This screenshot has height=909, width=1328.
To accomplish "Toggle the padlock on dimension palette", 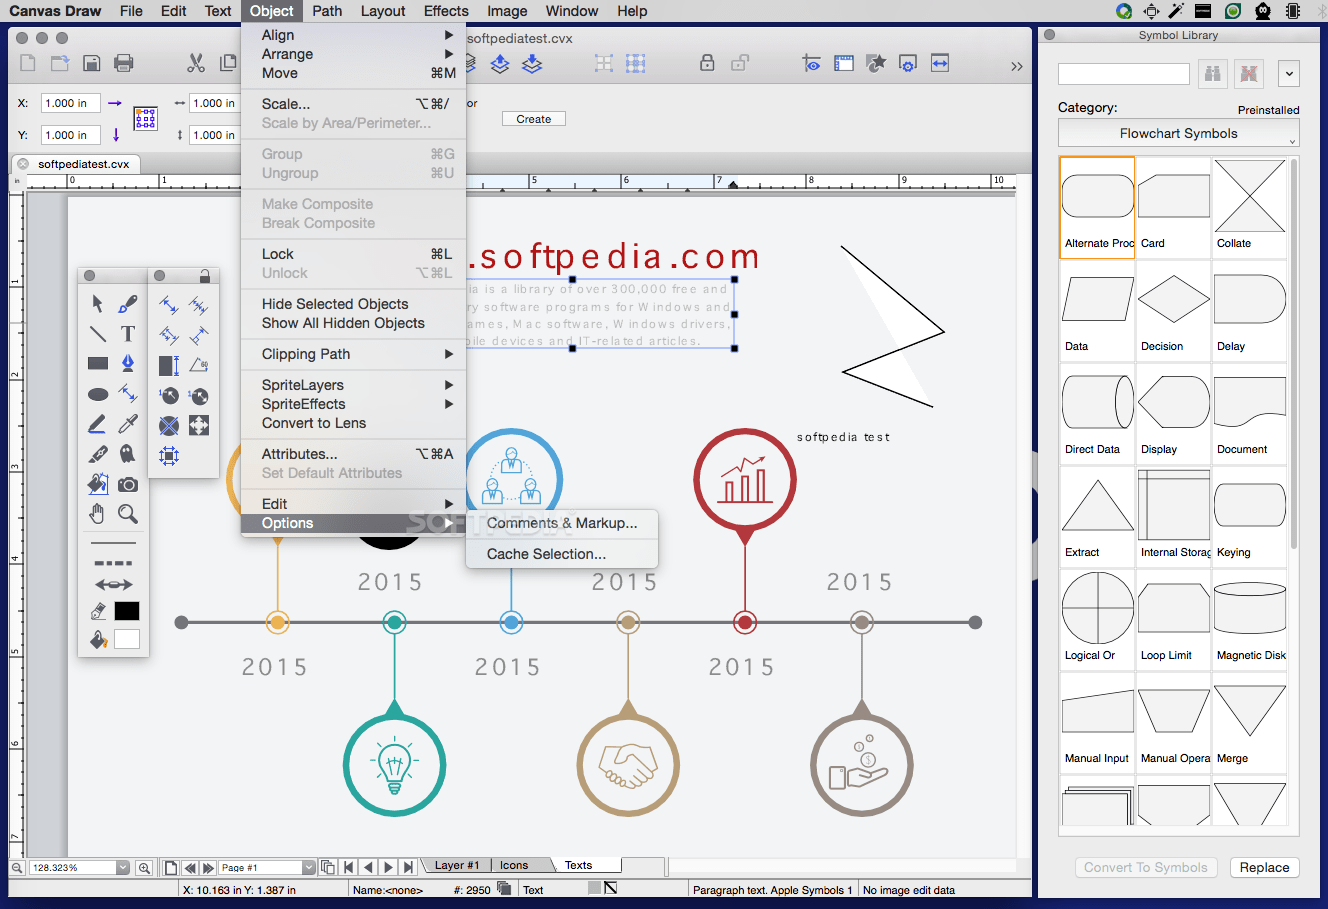I will tap(205, 276).
